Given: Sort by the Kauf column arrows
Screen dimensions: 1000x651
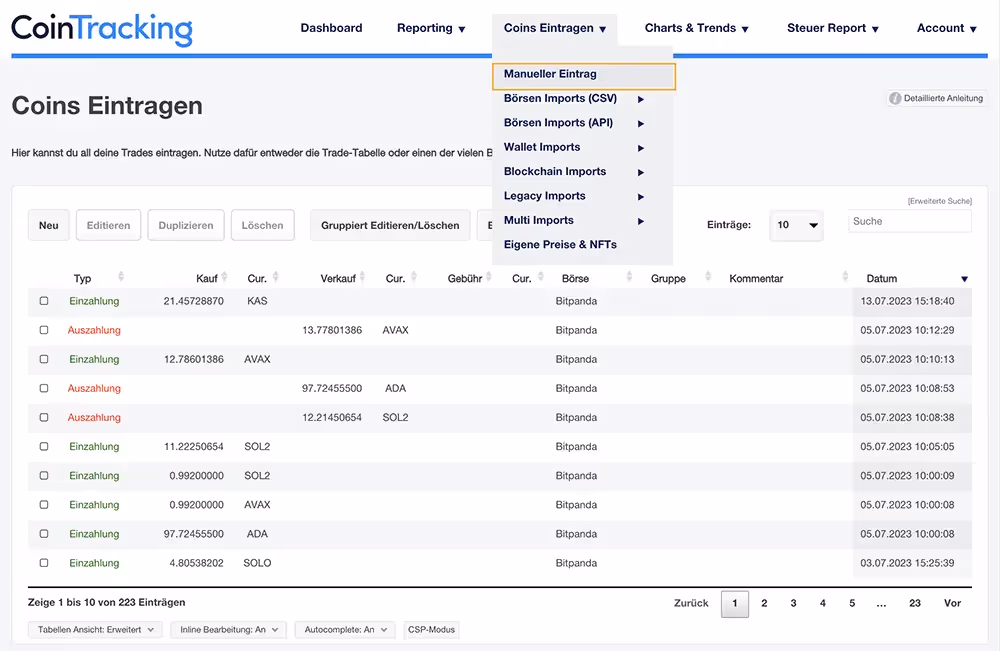Looking at the screenshot, I should click(x=224, y=277).
